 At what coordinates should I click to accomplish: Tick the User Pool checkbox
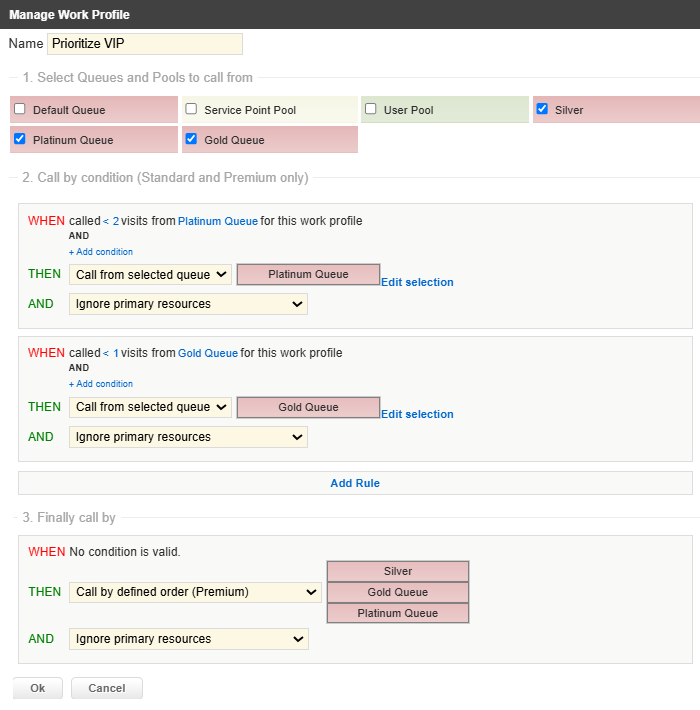click(370, 109)
